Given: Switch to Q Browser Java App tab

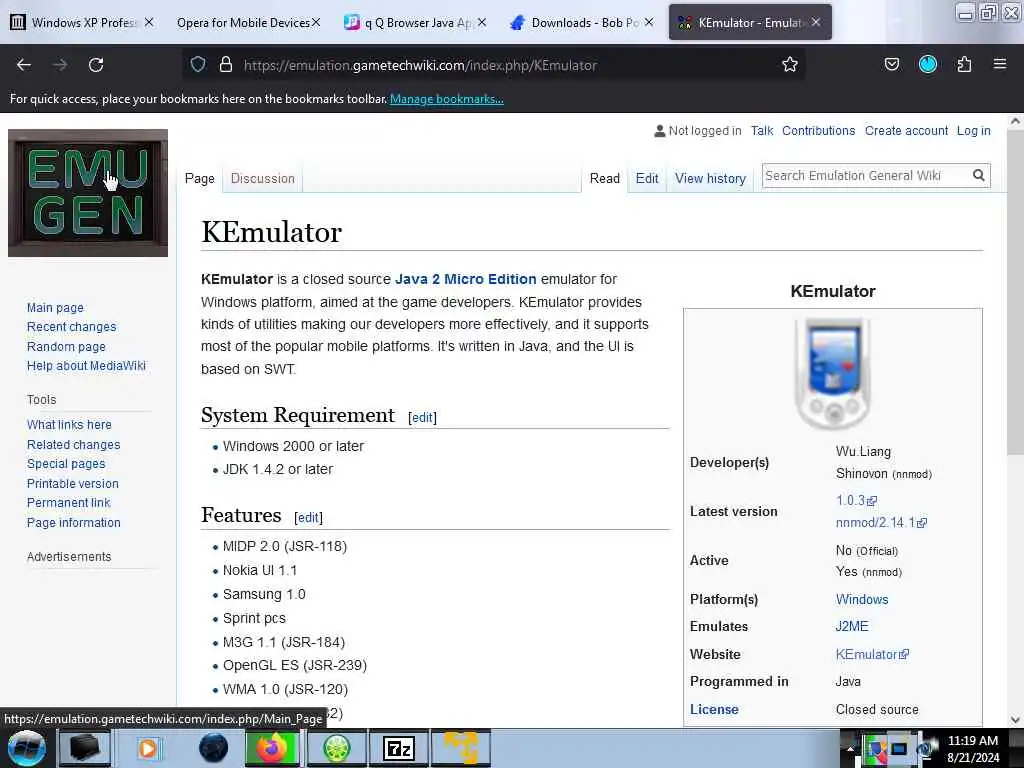Looking at the screenshot, I should point(417,22).
